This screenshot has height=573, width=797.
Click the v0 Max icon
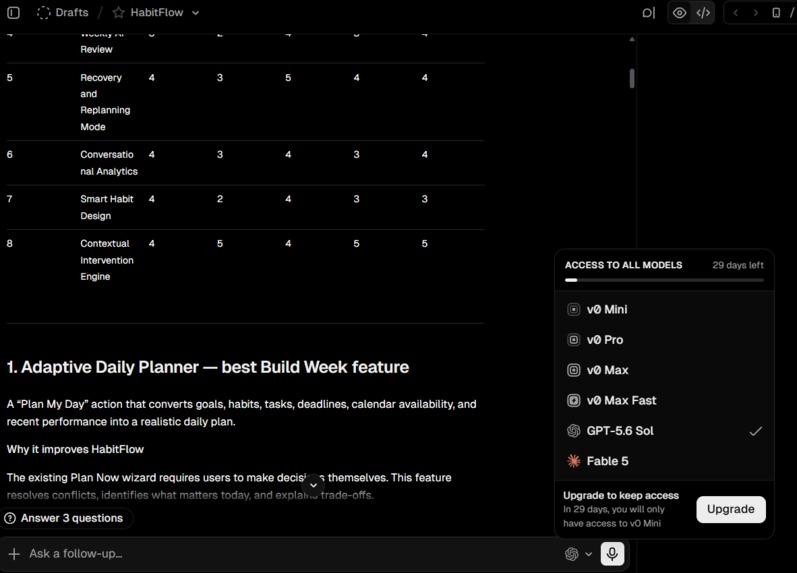point(573,370)
